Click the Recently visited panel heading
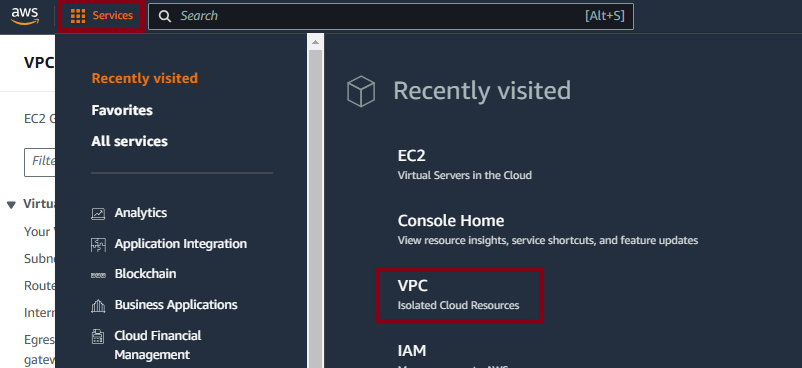The height and width of the screenshot is (368, 802). (482, 91)
